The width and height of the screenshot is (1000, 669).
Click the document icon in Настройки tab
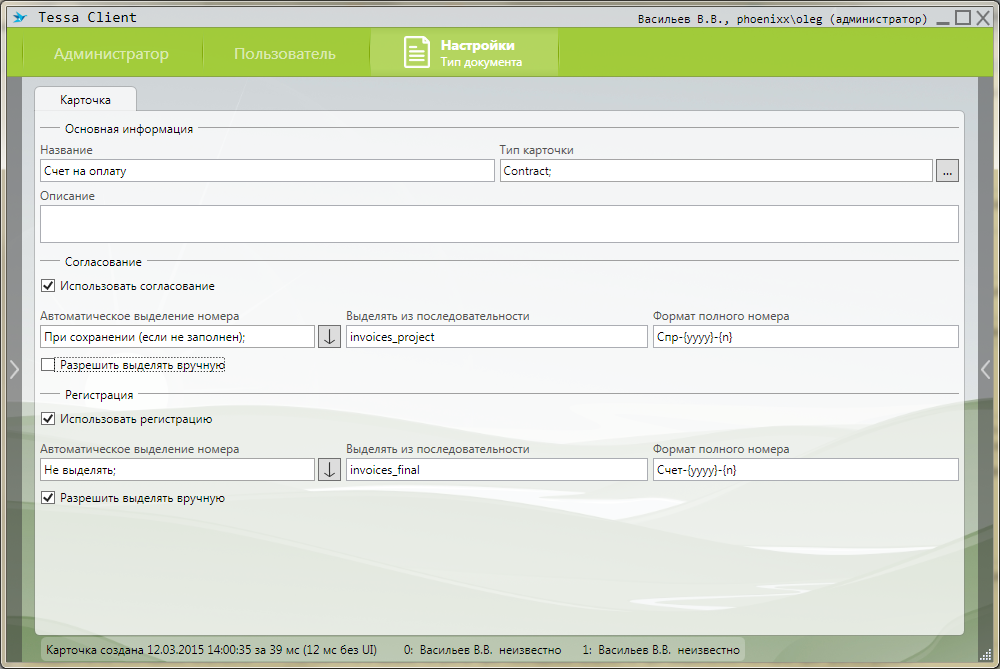pyautogui.click(x=417, y=53)
